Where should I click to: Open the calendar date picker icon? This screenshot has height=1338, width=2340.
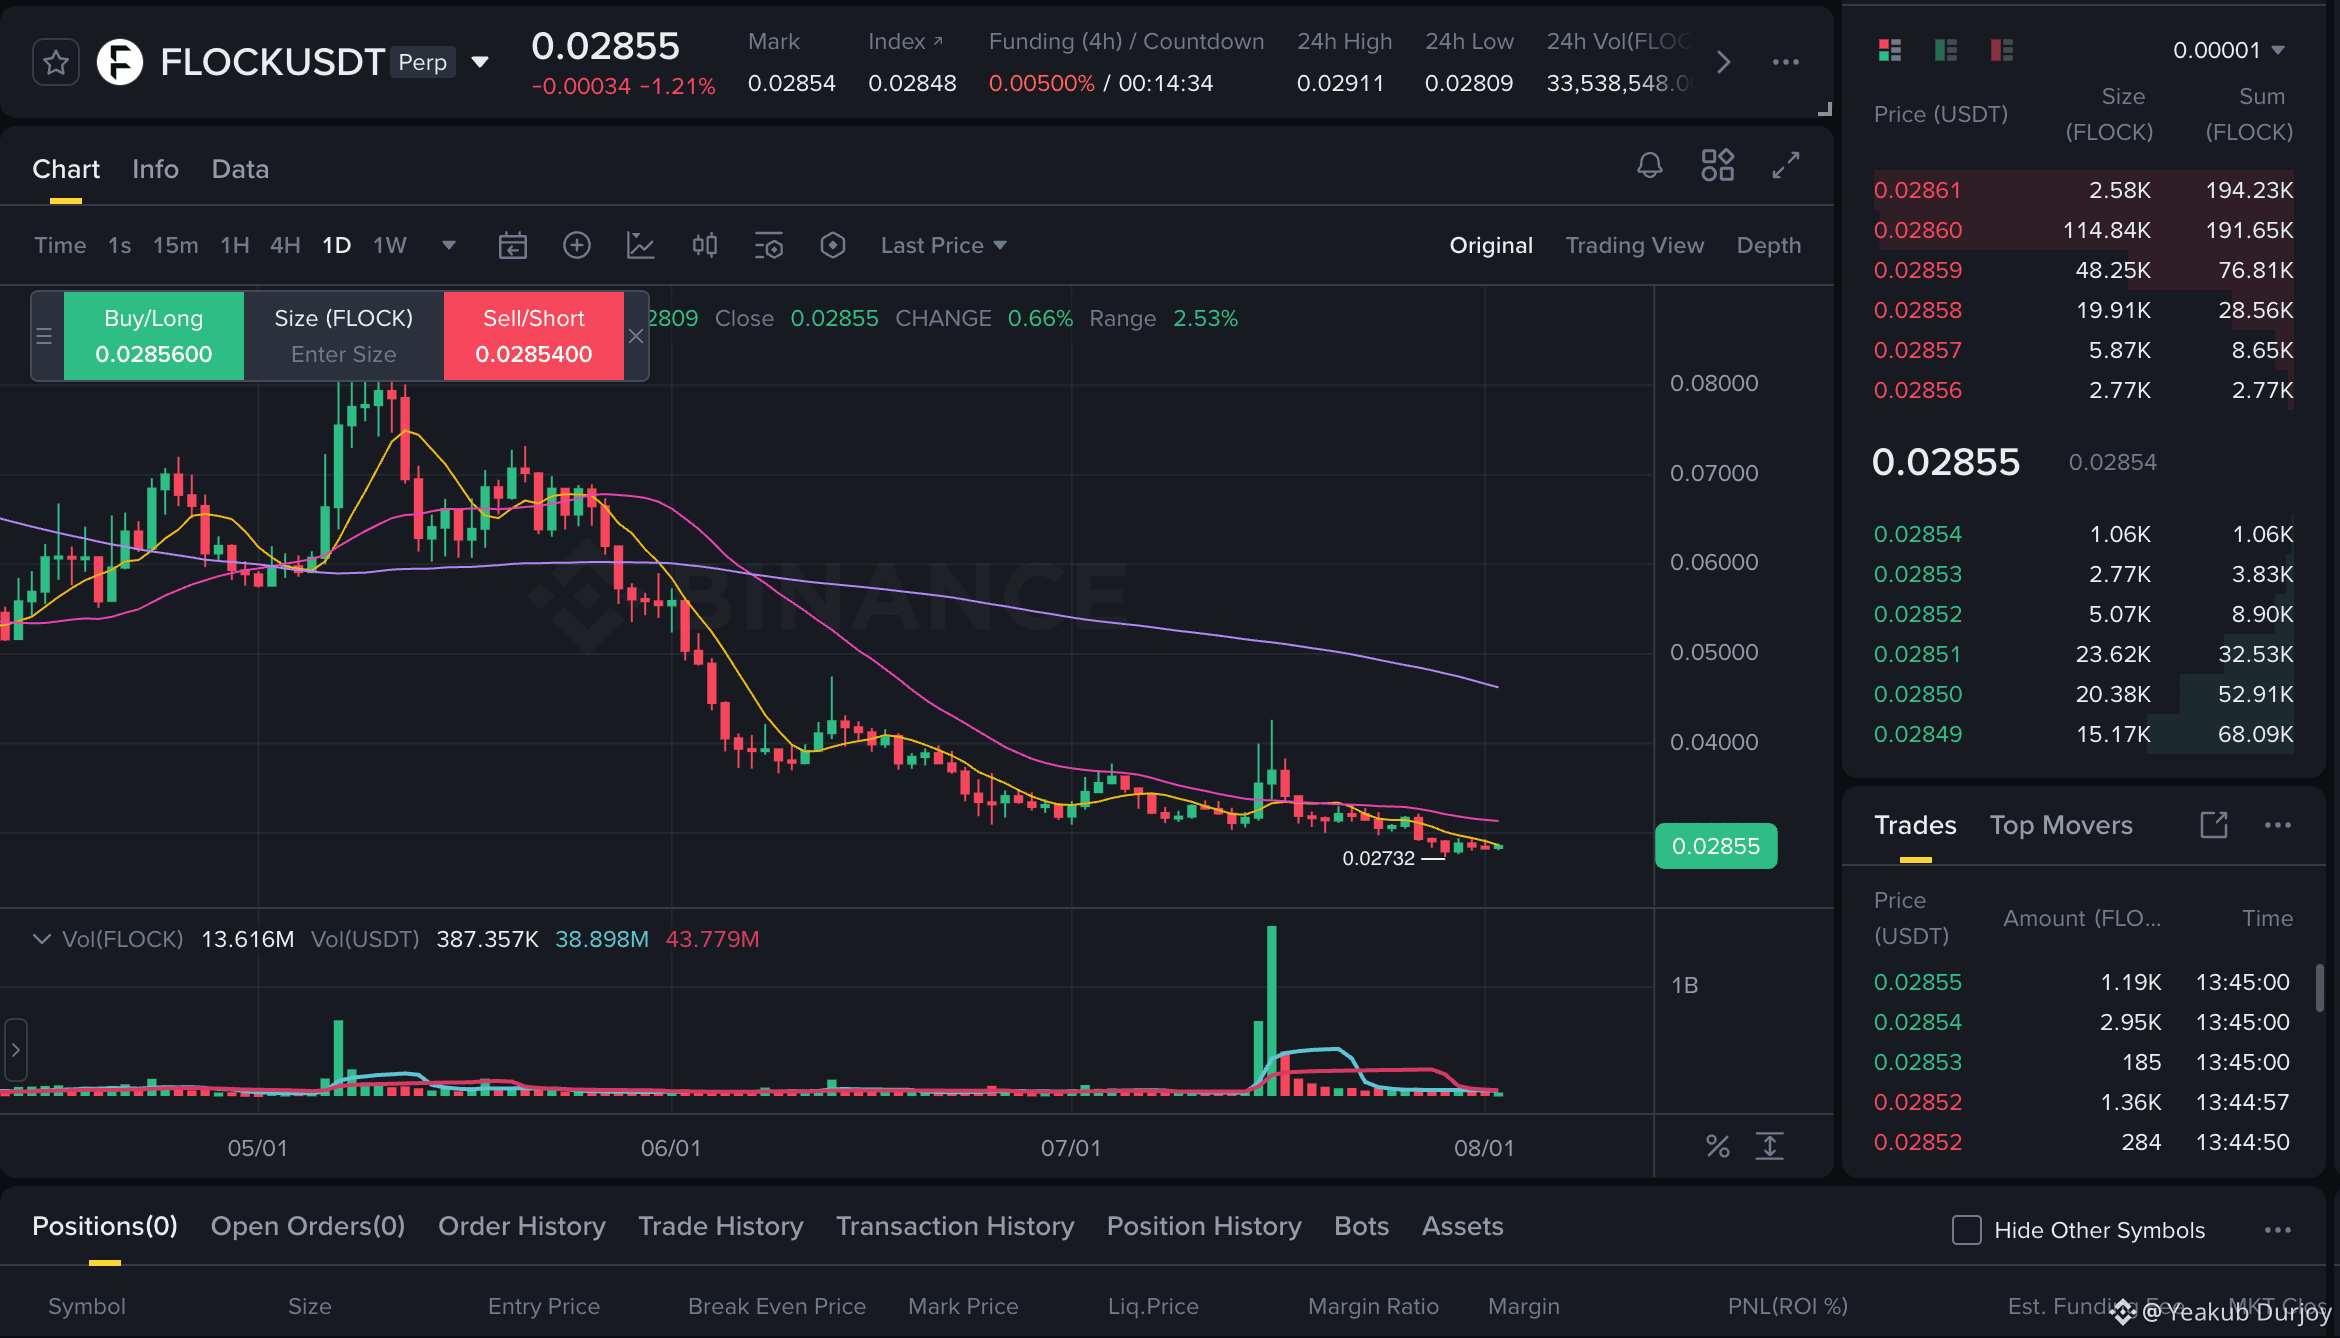(x=513, y=245)
